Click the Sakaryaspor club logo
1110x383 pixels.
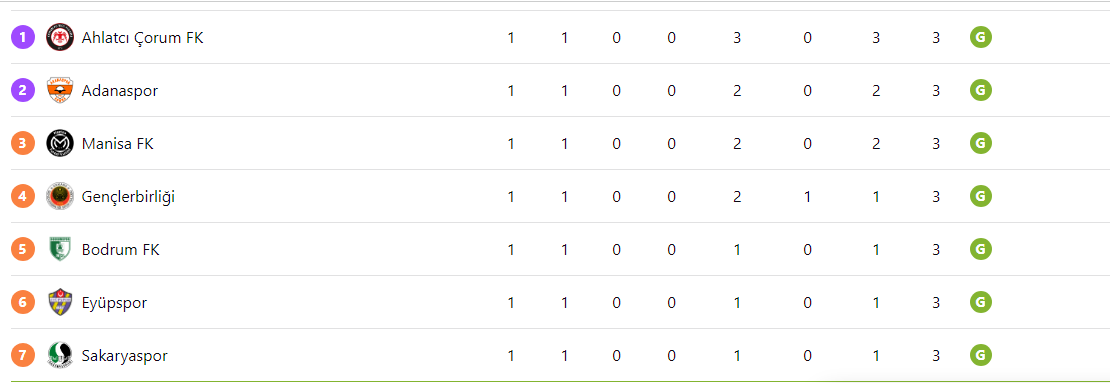pos(59,355)
